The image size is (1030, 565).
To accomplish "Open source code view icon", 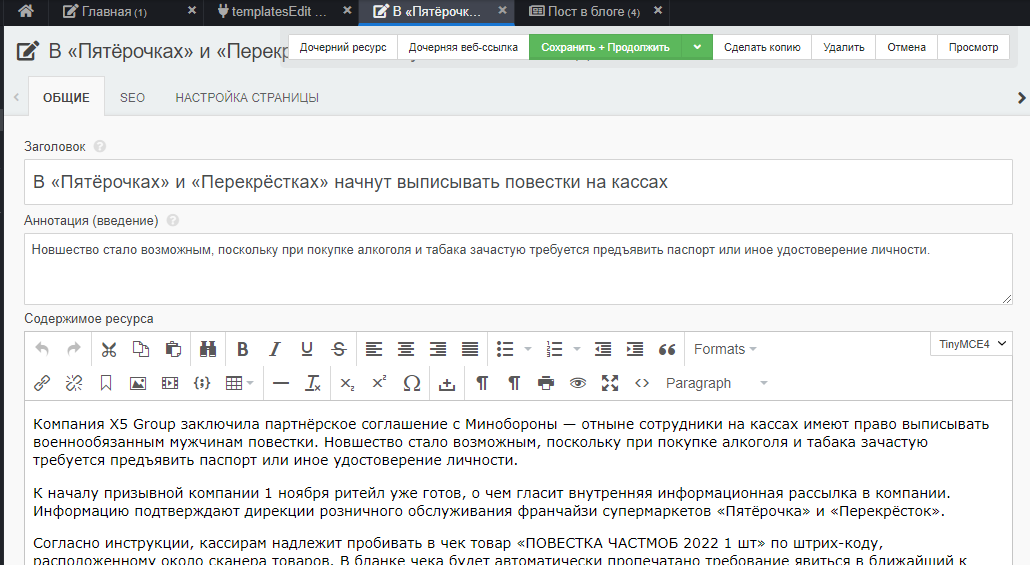I will click(642, 383).
